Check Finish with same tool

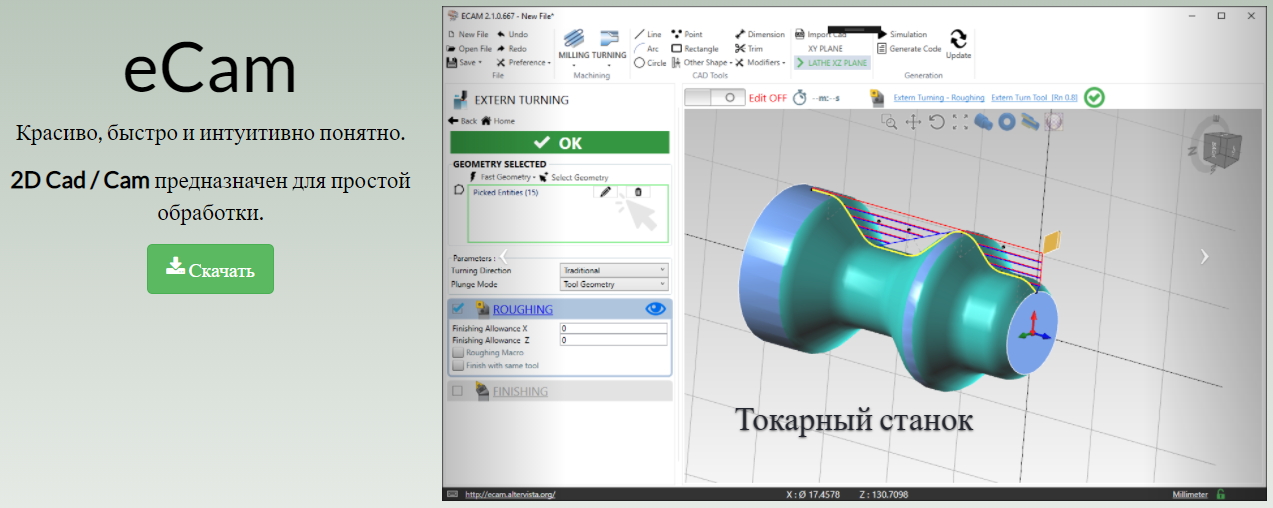[457, 365]
